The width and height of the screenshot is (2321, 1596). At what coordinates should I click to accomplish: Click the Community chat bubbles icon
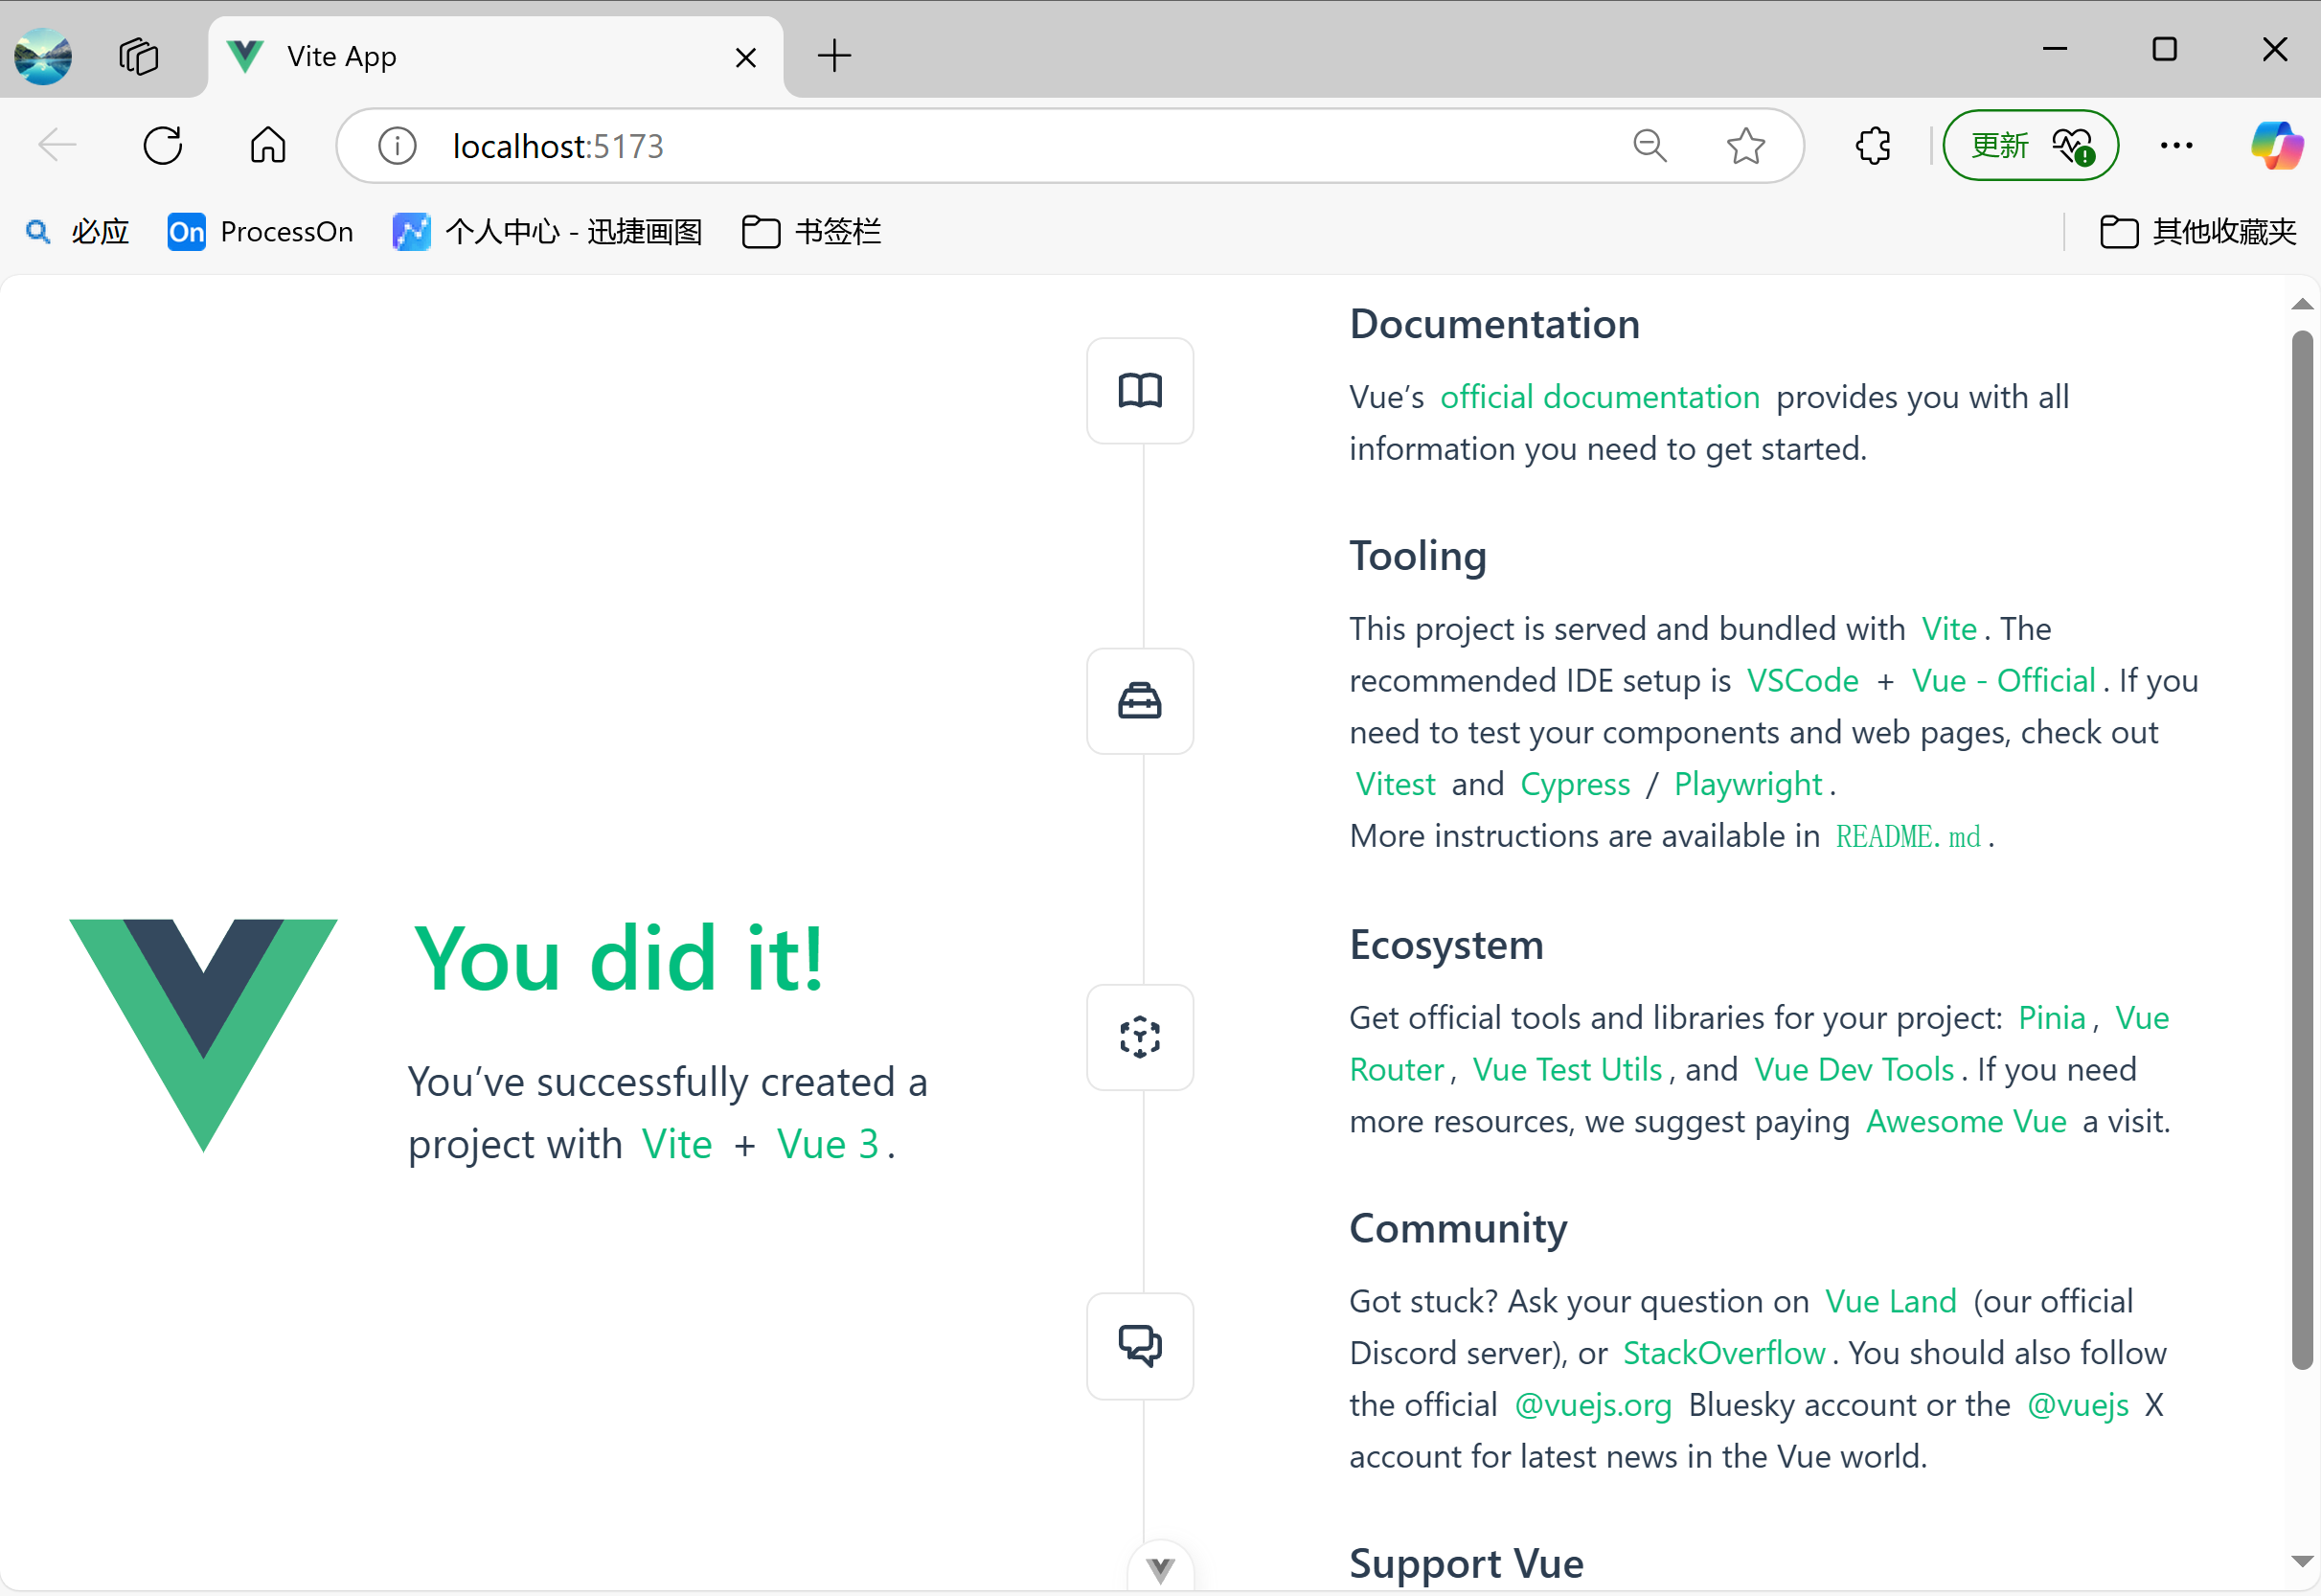click(1139, 1345)
